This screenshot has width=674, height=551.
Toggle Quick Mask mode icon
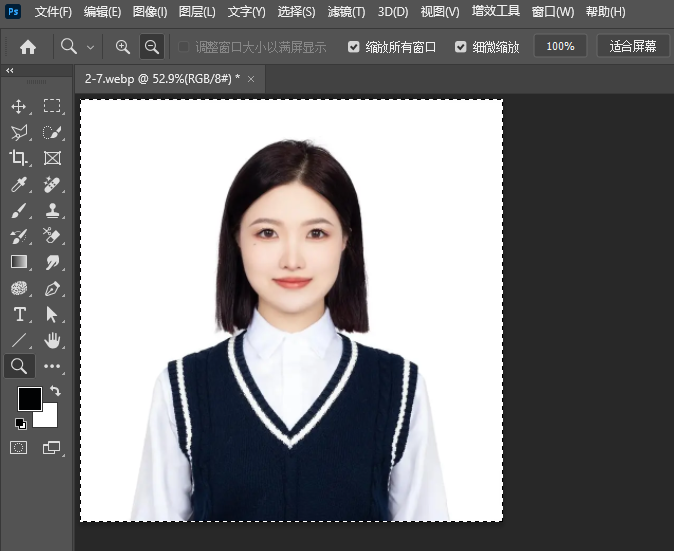pyautogui.click(x=19, y=448)
